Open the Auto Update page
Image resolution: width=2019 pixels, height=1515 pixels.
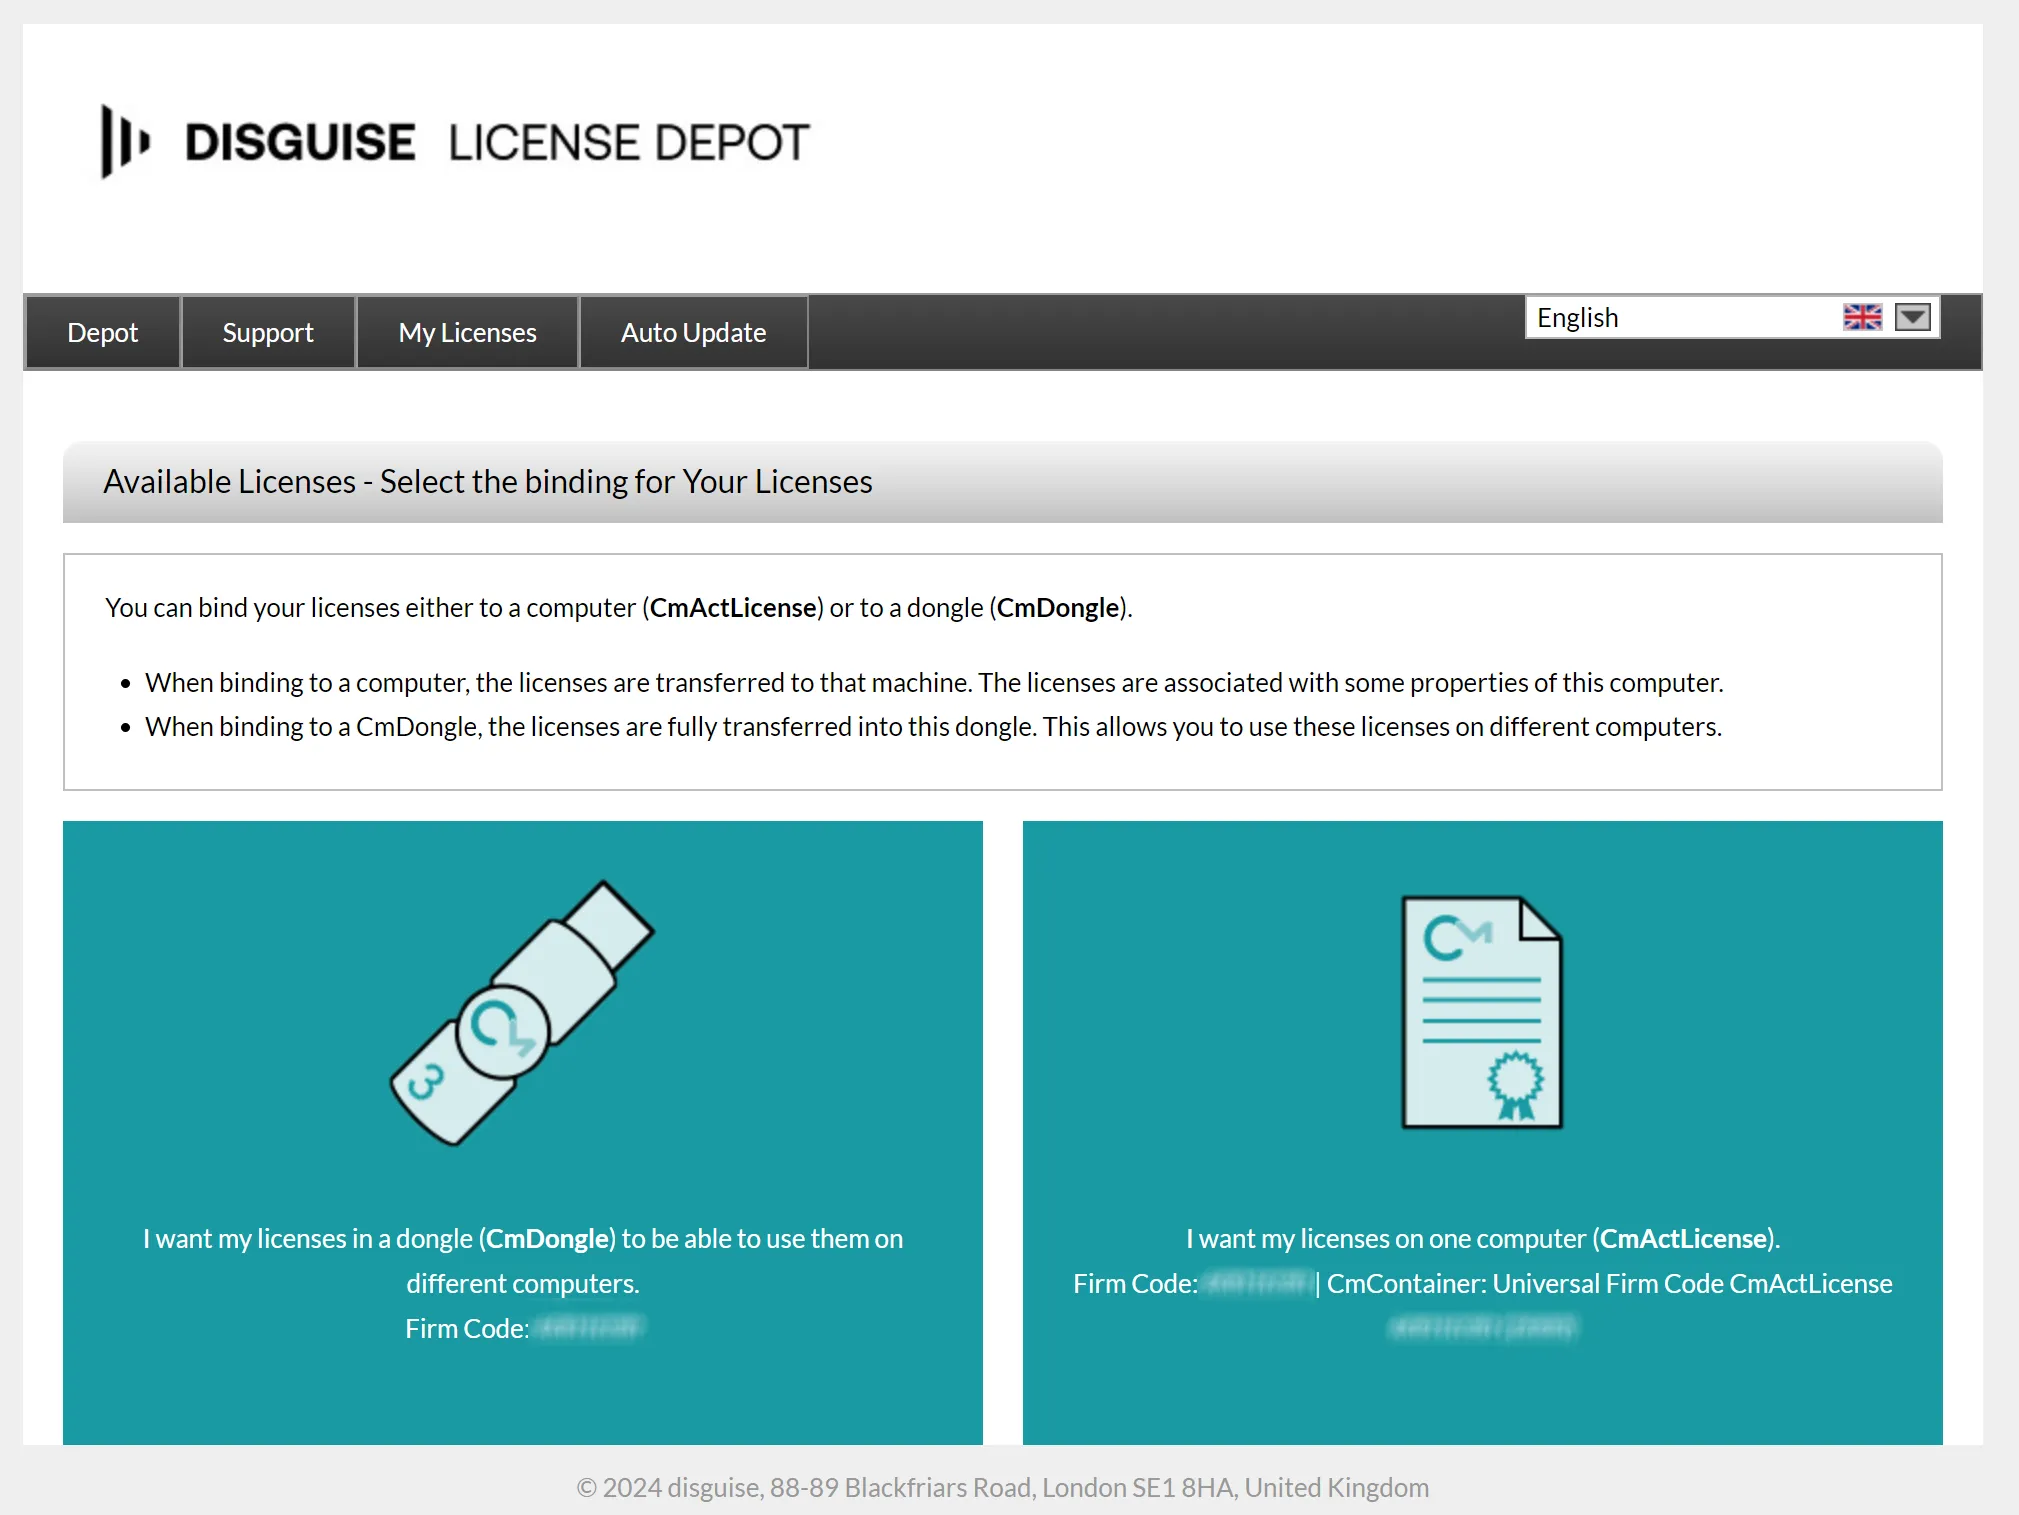(693, 331)
